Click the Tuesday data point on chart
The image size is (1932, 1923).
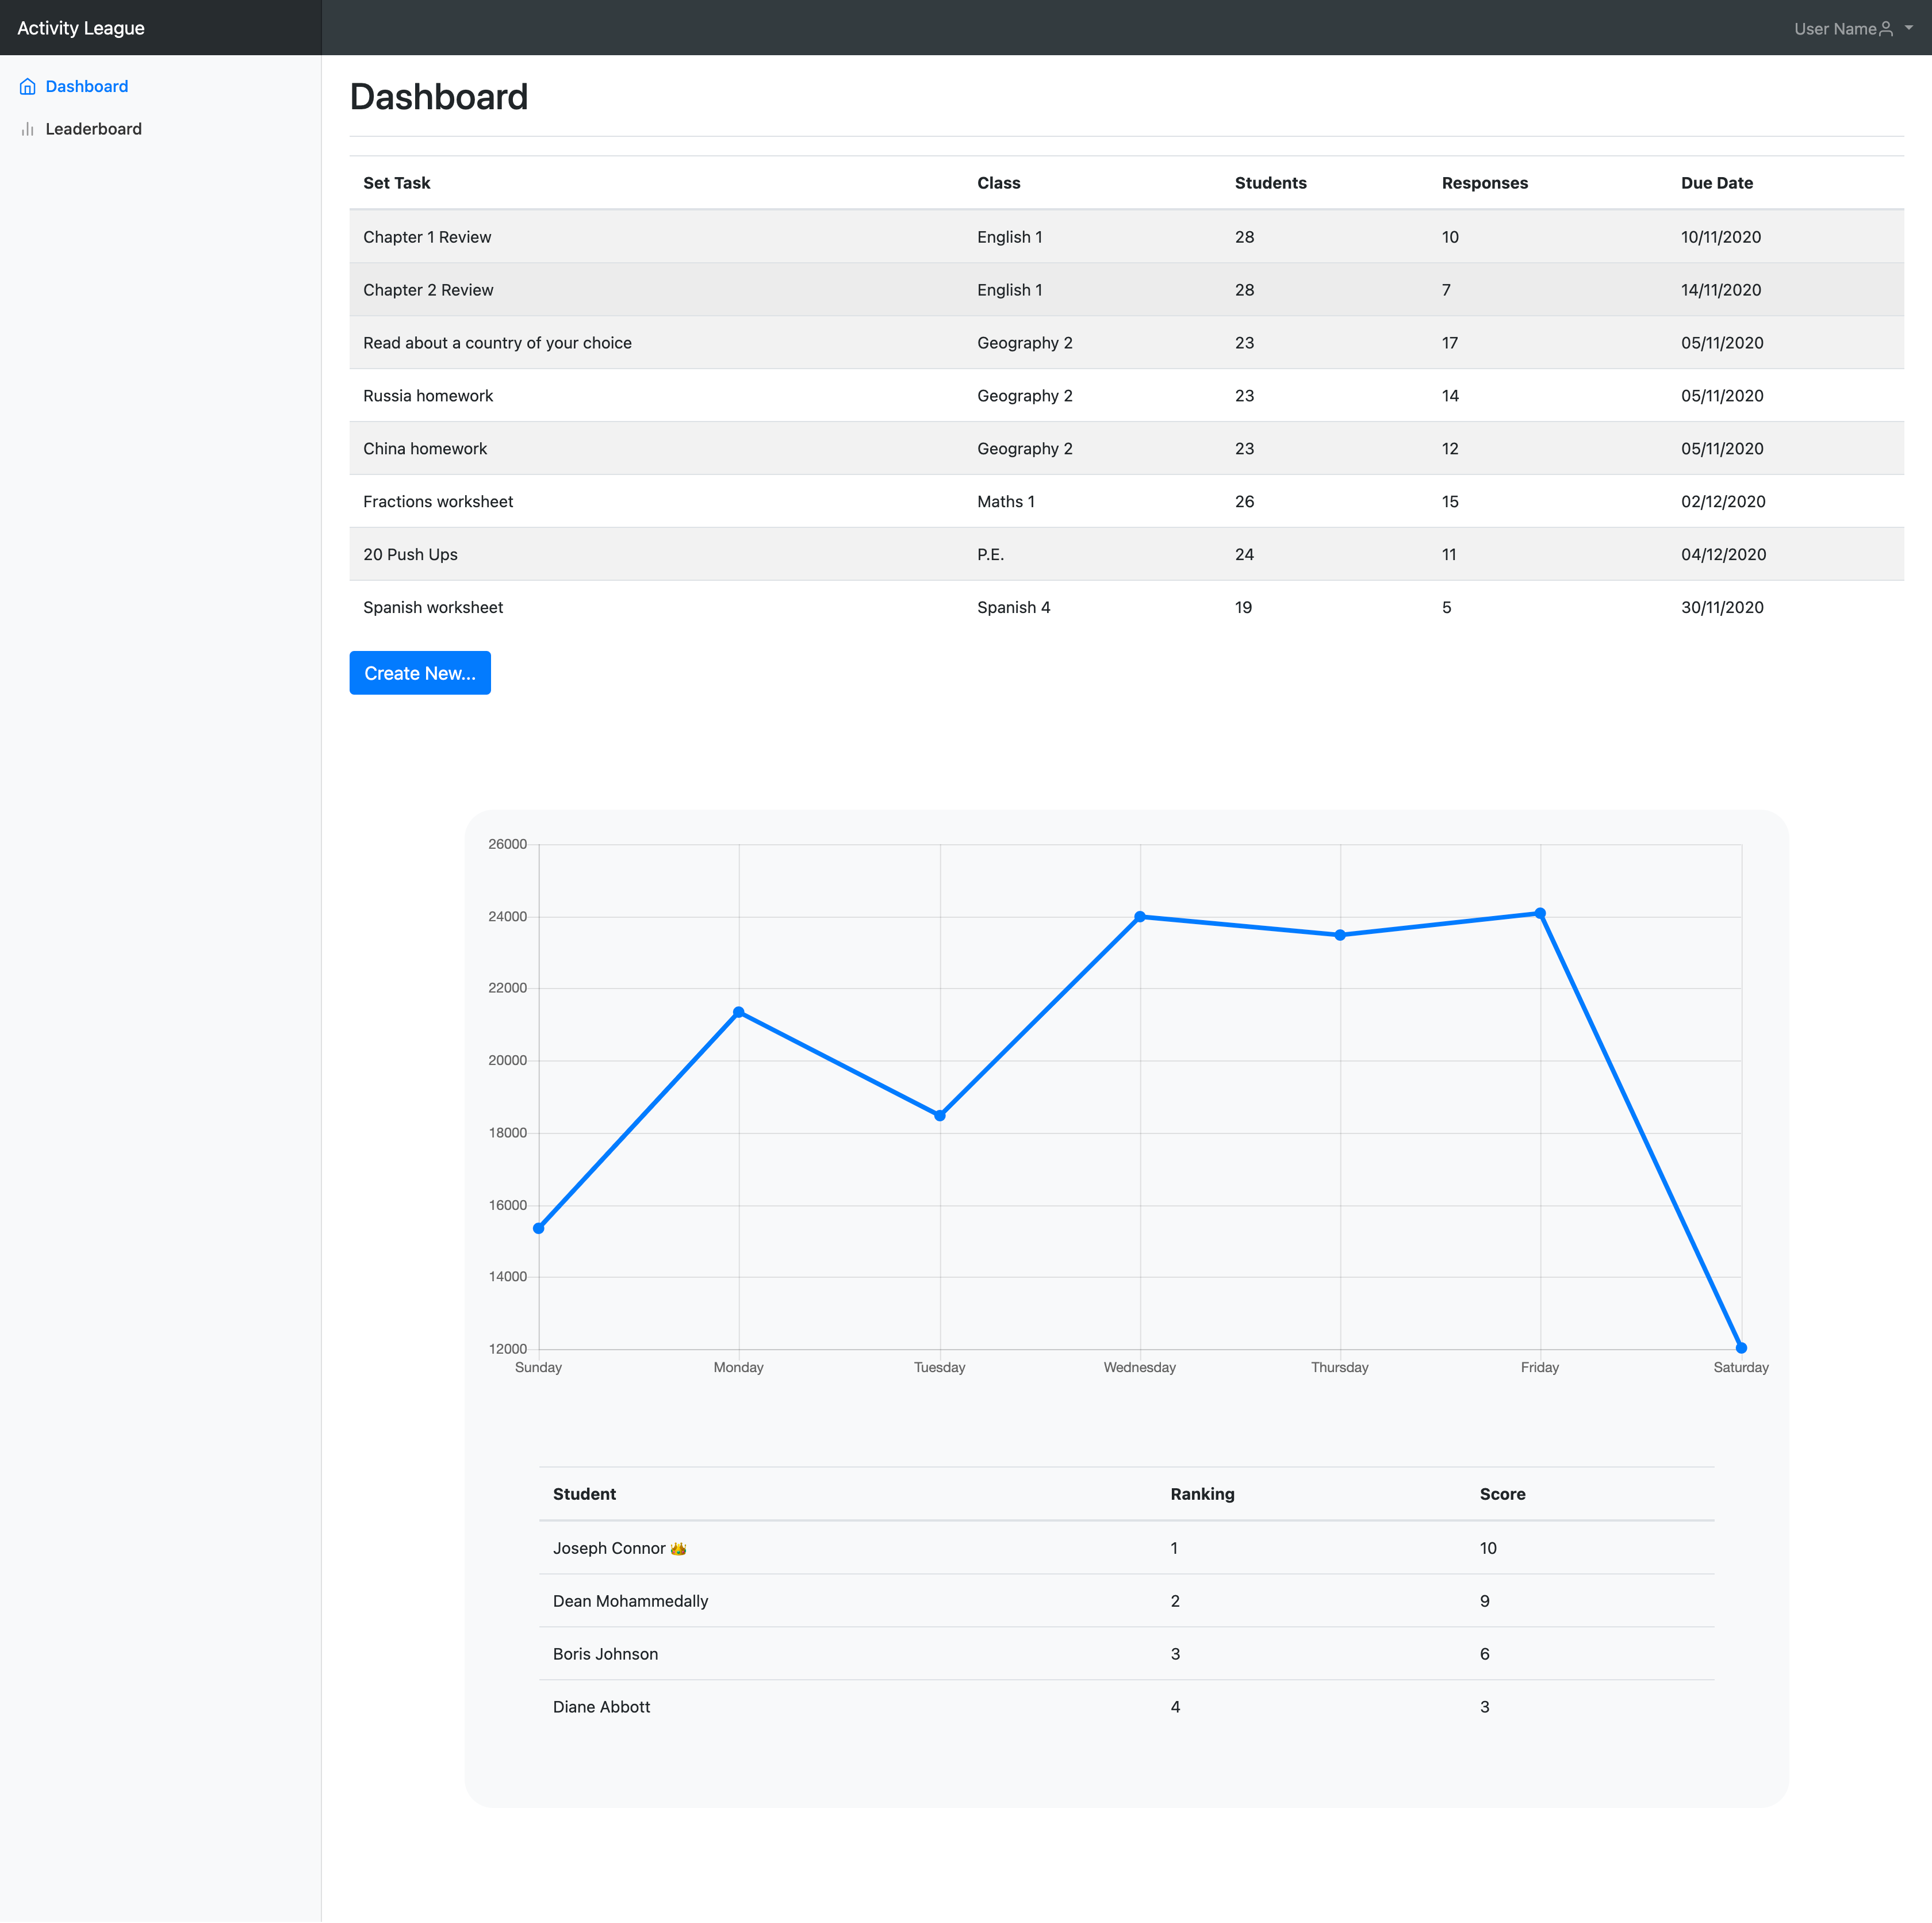coord(940,1115)
